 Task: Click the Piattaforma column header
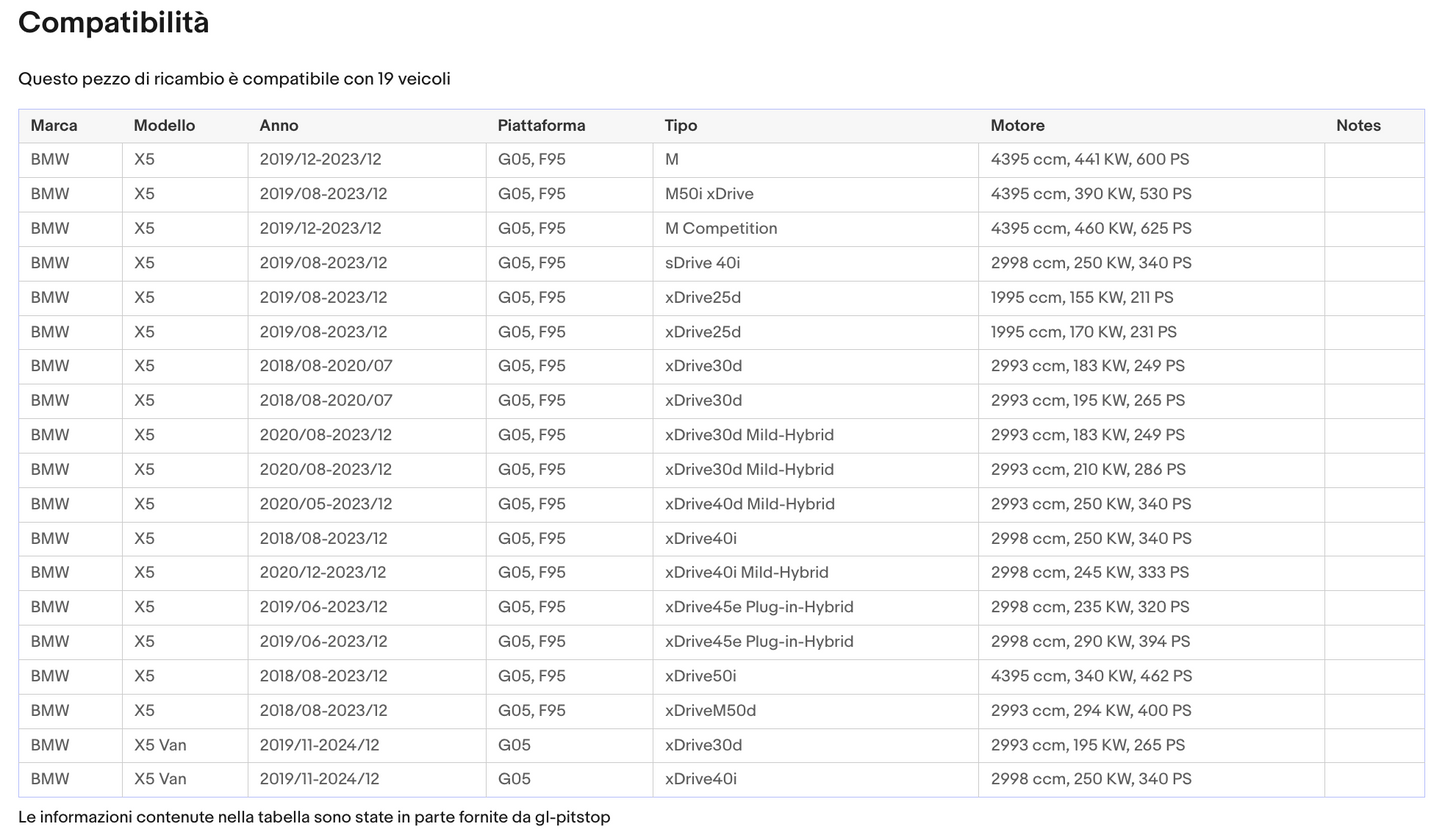tap(541, 126)
